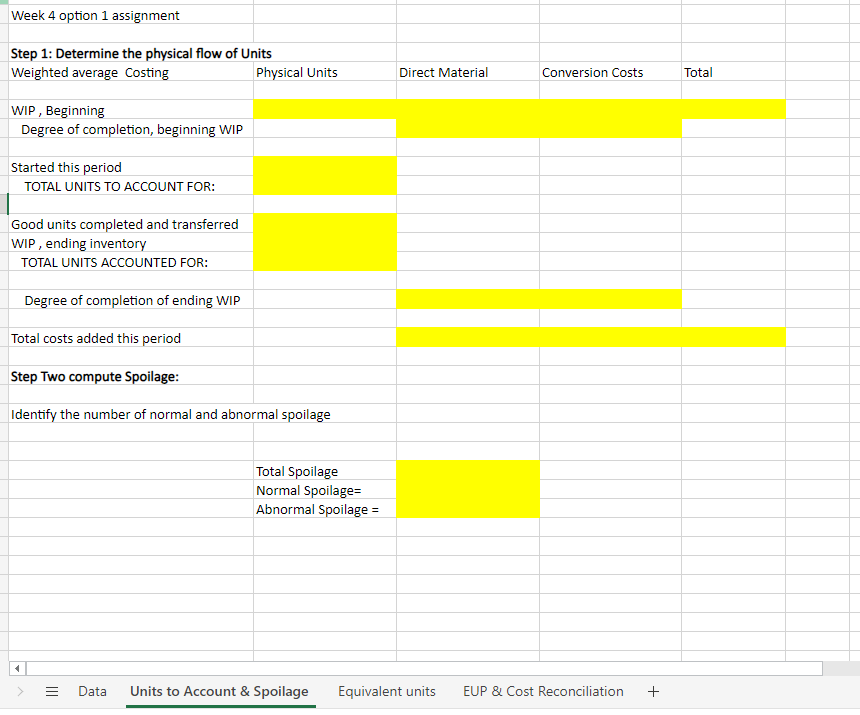Select 'Total costs added this period' cell
The height and width of the screenshot is (715, 860).
[131, 338]
